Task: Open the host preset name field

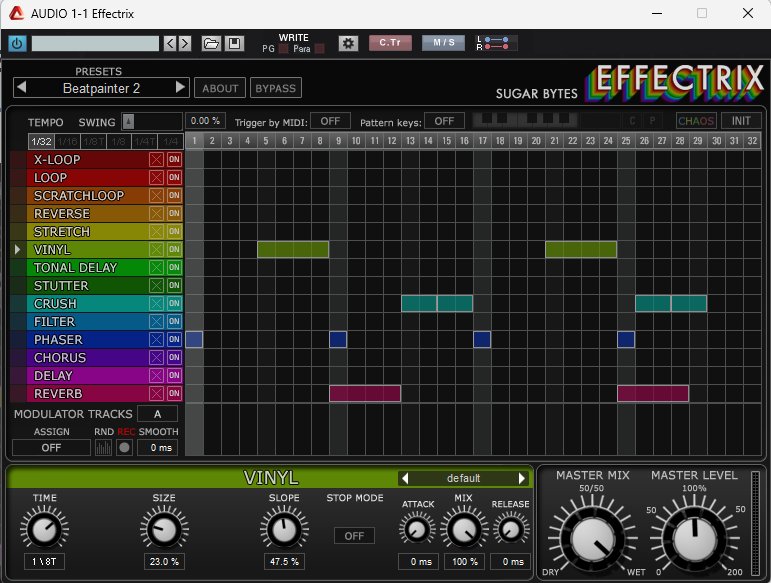Action: point(95,43)
